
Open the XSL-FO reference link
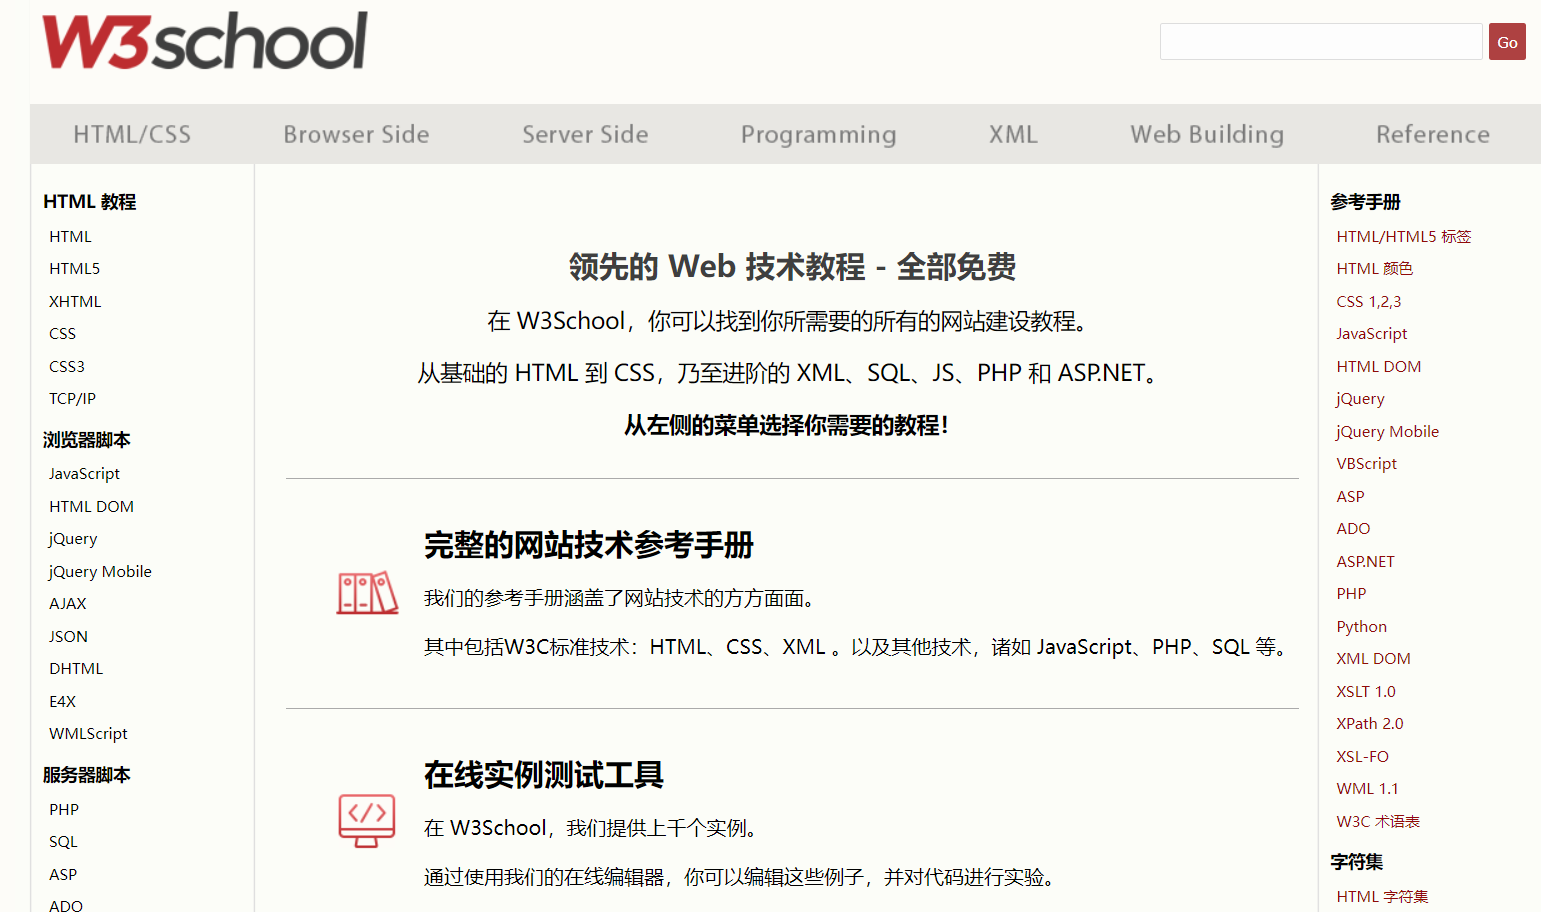1362,756
